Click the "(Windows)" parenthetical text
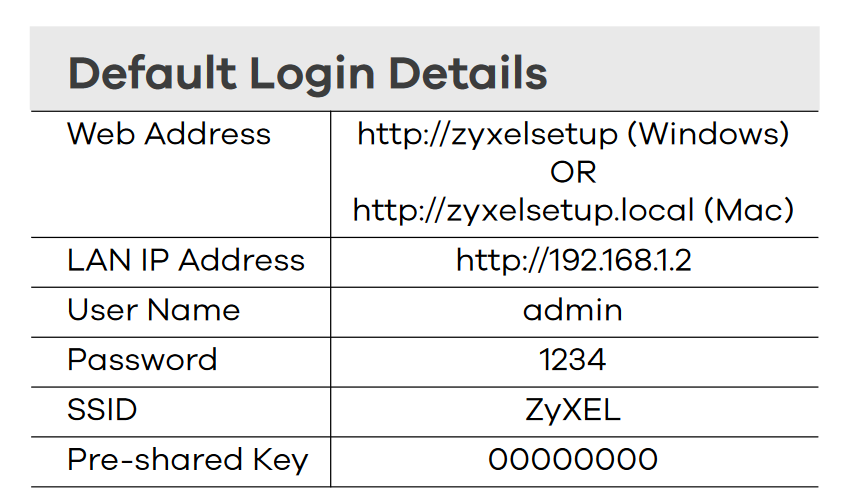 click(708, 134)
